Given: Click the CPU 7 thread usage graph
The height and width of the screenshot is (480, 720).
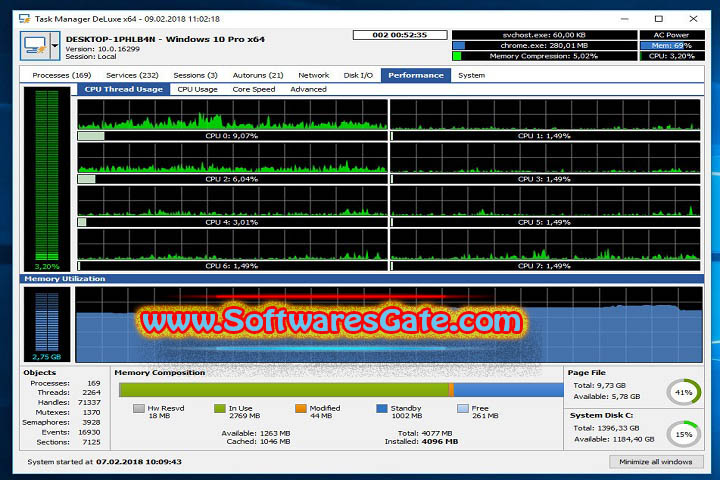Looking at the screenshot, I should pyautogui.click(x=545, y=244).
